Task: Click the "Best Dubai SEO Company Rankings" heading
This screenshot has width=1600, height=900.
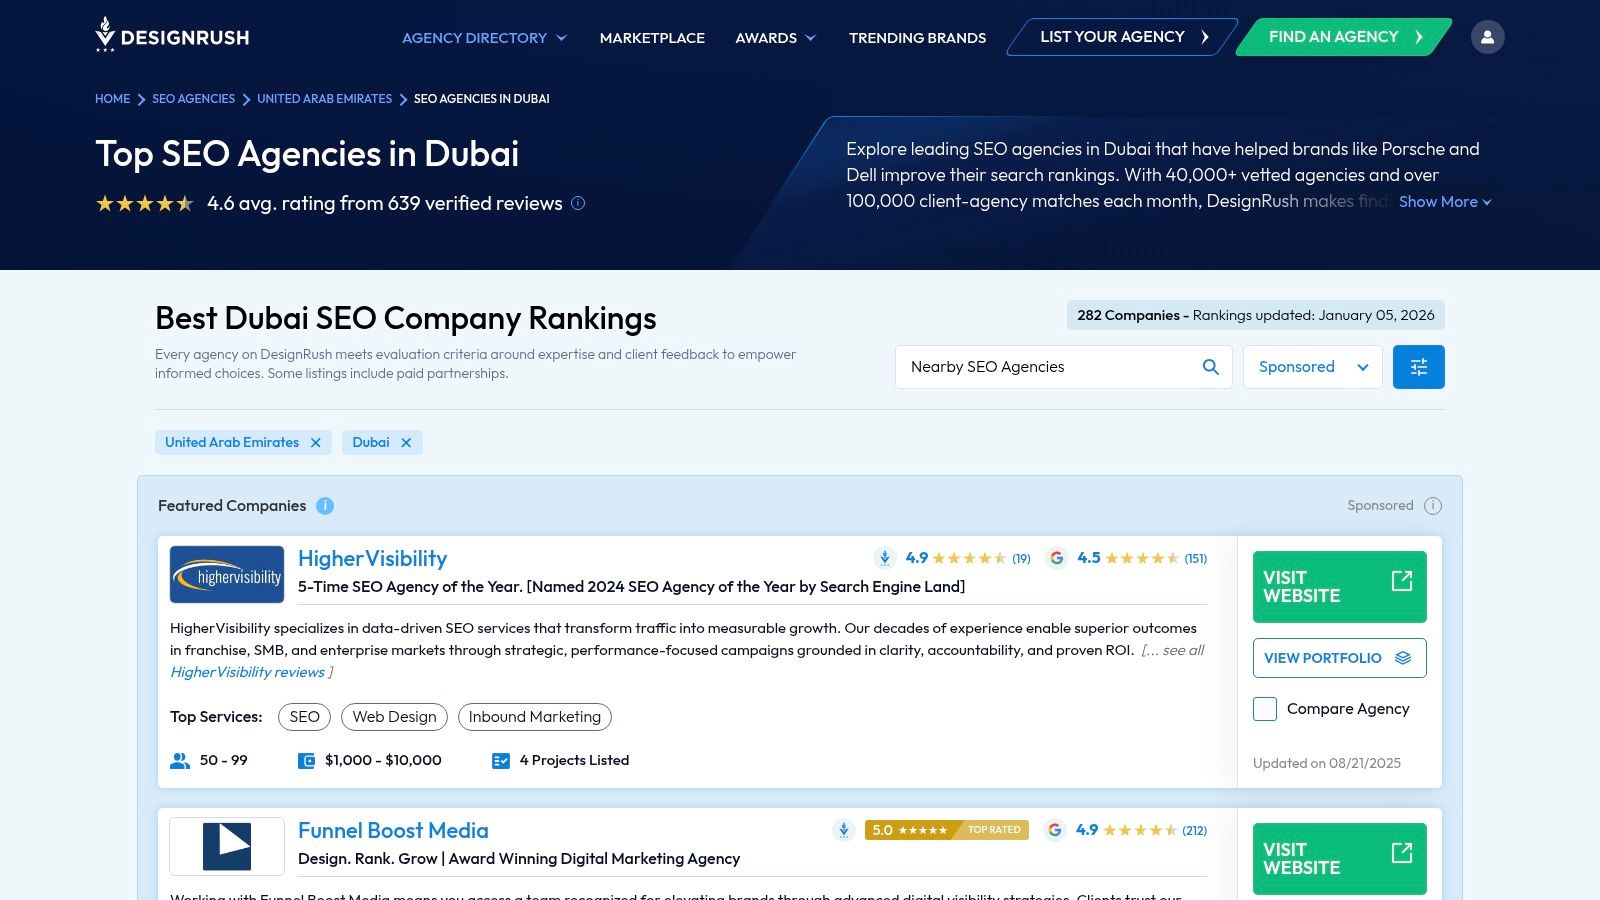Action: coord(406,319)
